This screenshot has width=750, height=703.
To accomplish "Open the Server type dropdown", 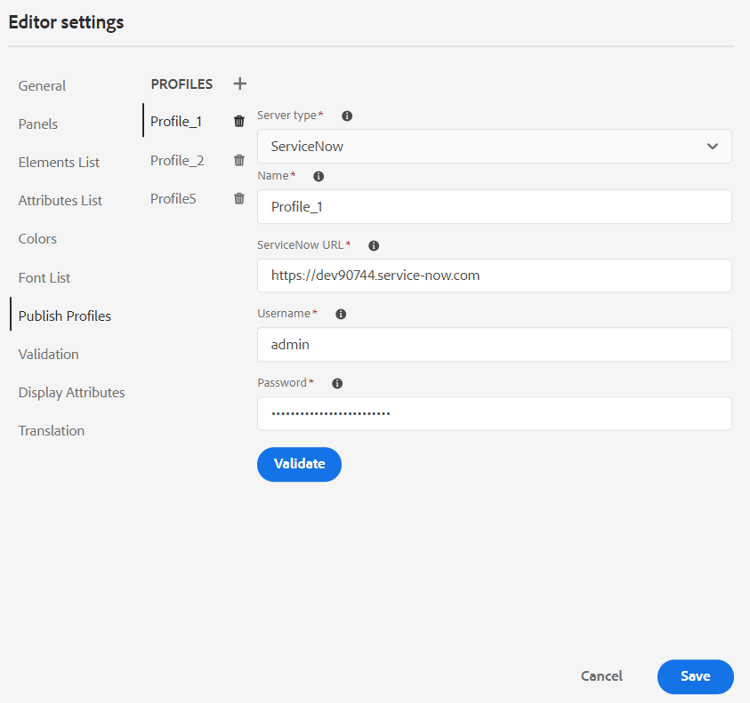I will click(494, 146).
